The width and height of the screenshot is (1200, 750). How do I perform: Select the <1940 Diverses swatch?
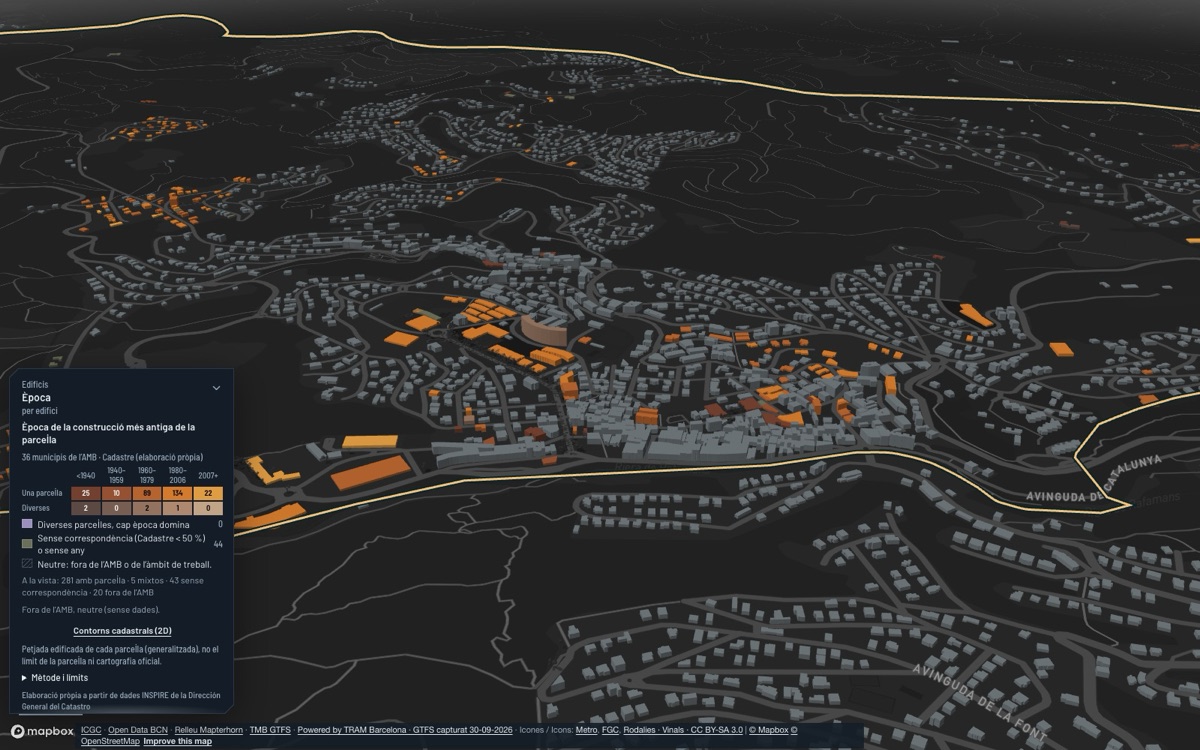click(x=86, y=508)
